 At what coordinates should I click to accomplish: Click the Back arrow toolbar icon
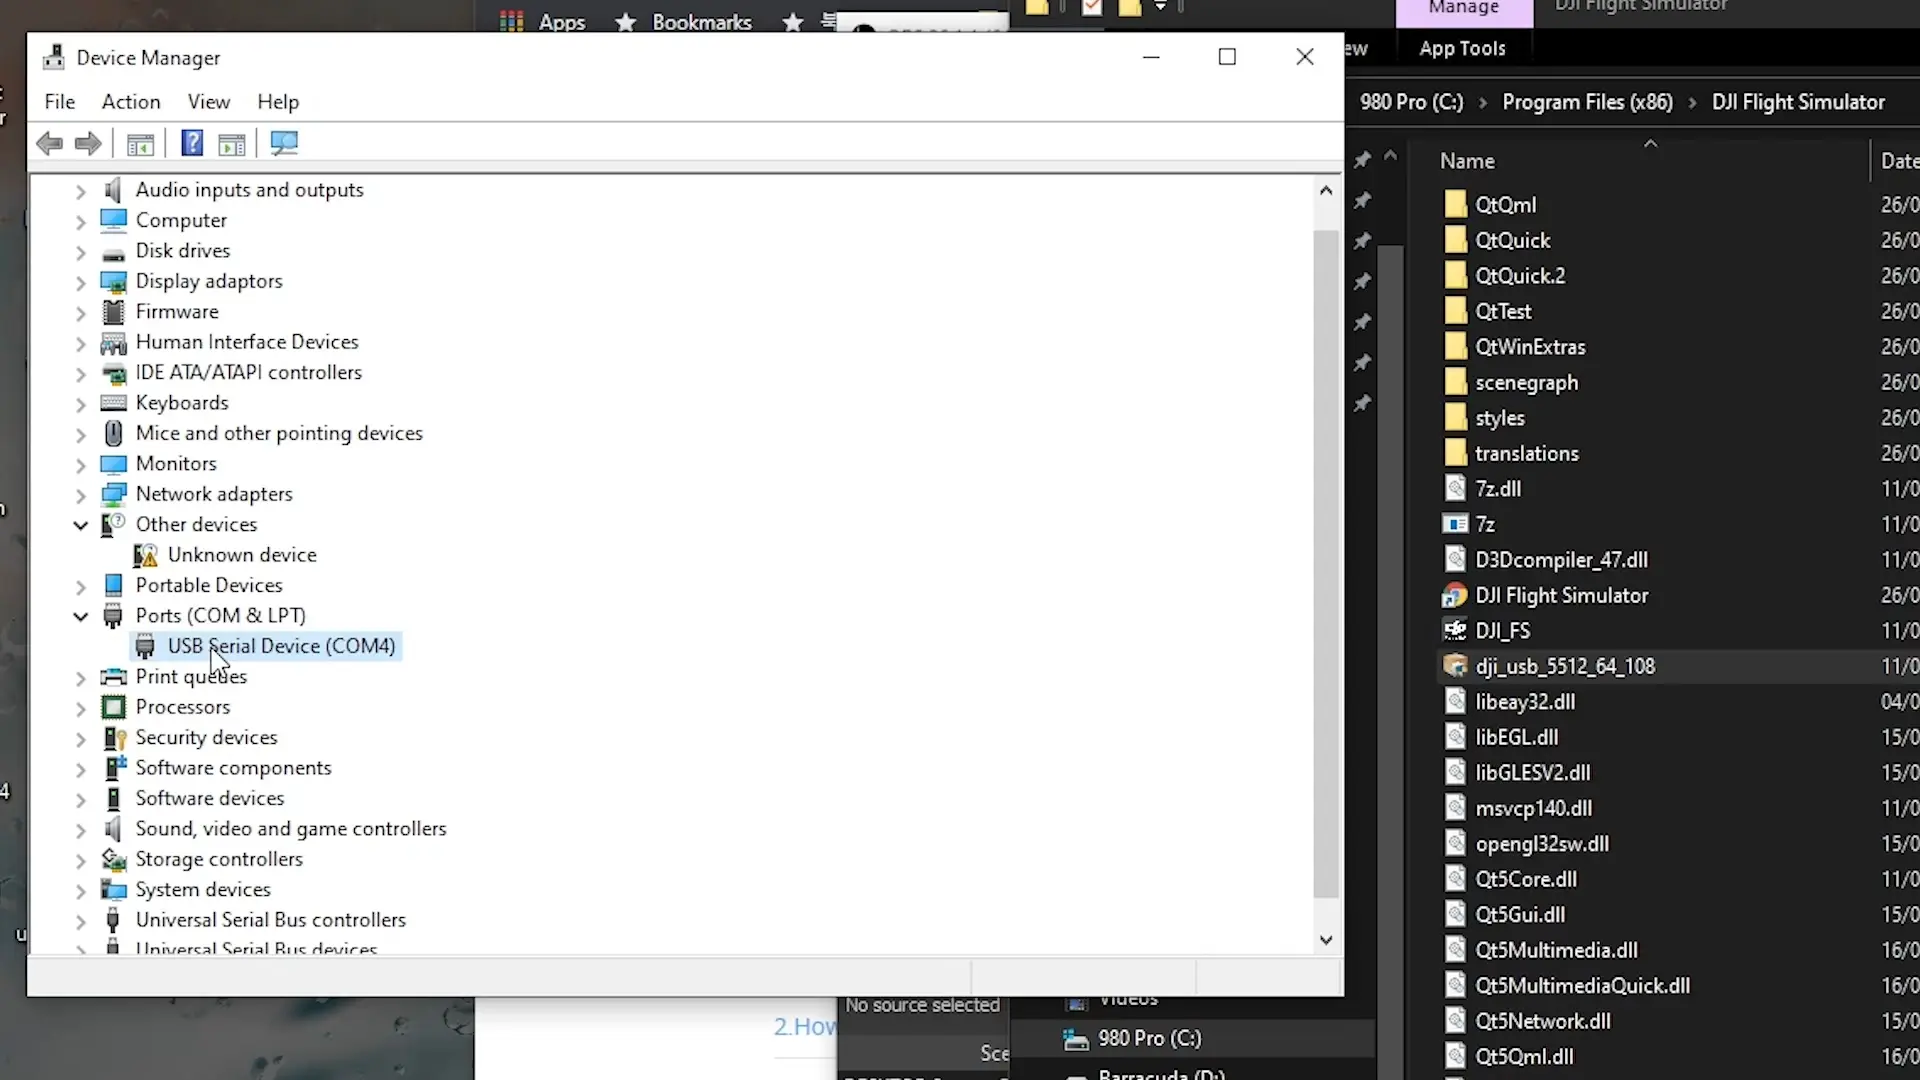pyautogui.click(x=49, y=144)
